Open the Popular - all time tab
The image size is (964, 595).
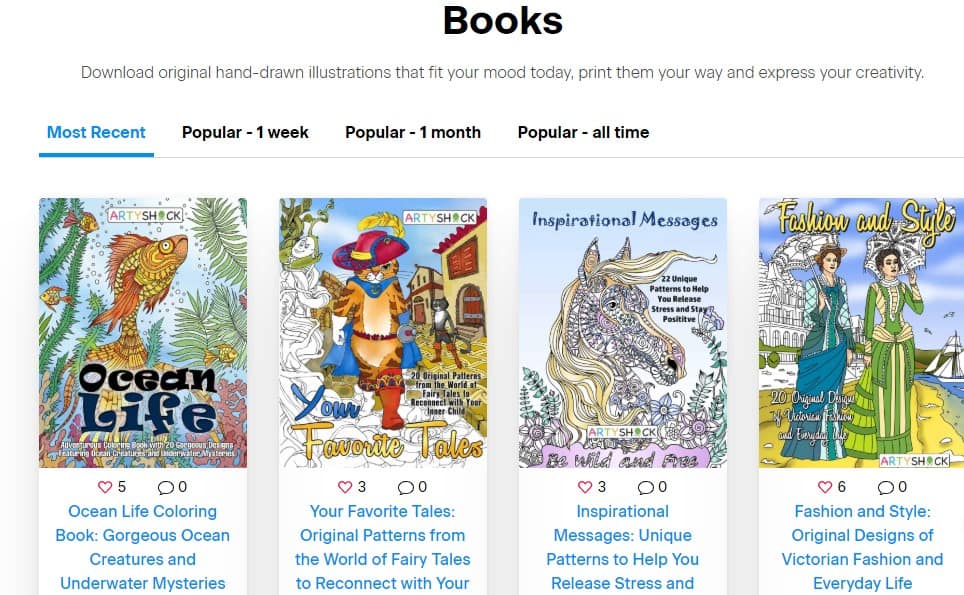point(583,132)
